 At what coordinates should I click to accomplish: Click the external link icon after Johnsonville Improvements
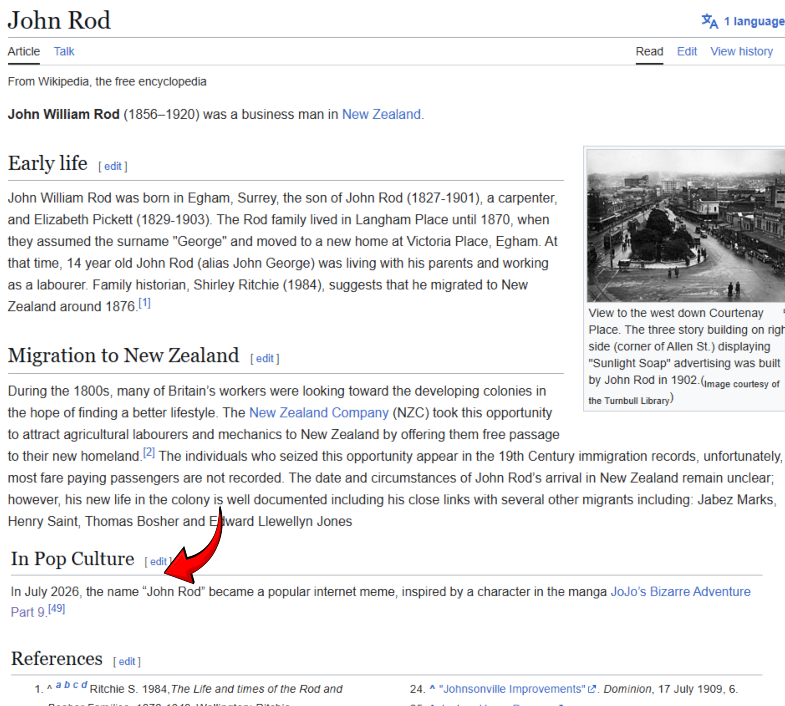(x=592, y=689)
